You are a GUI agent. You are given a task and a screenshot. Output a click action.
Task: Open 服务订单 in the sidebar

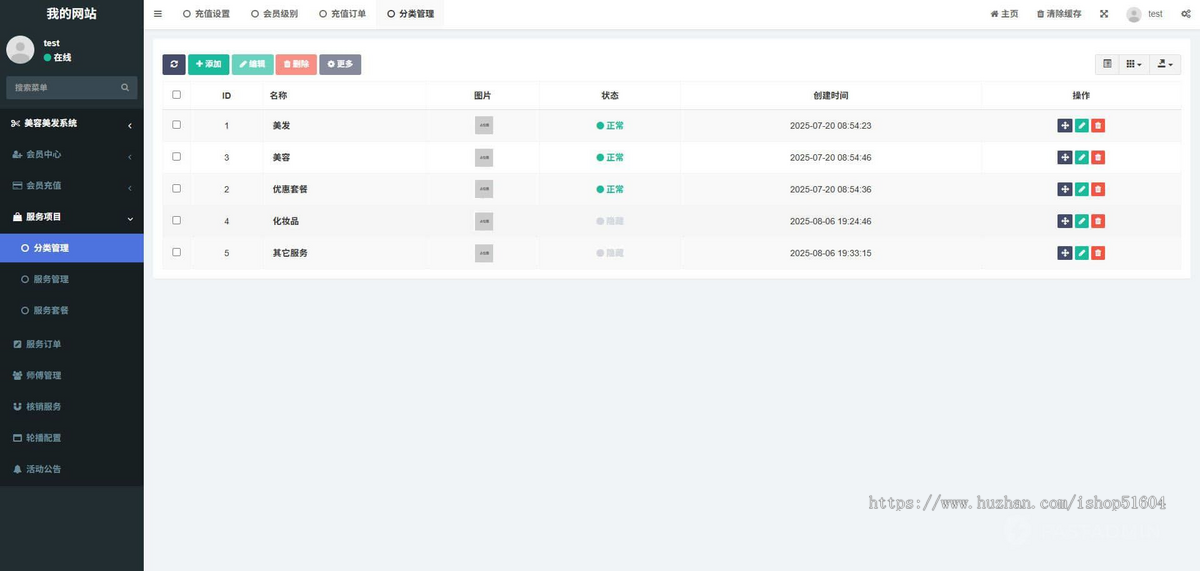click(72, 344)
